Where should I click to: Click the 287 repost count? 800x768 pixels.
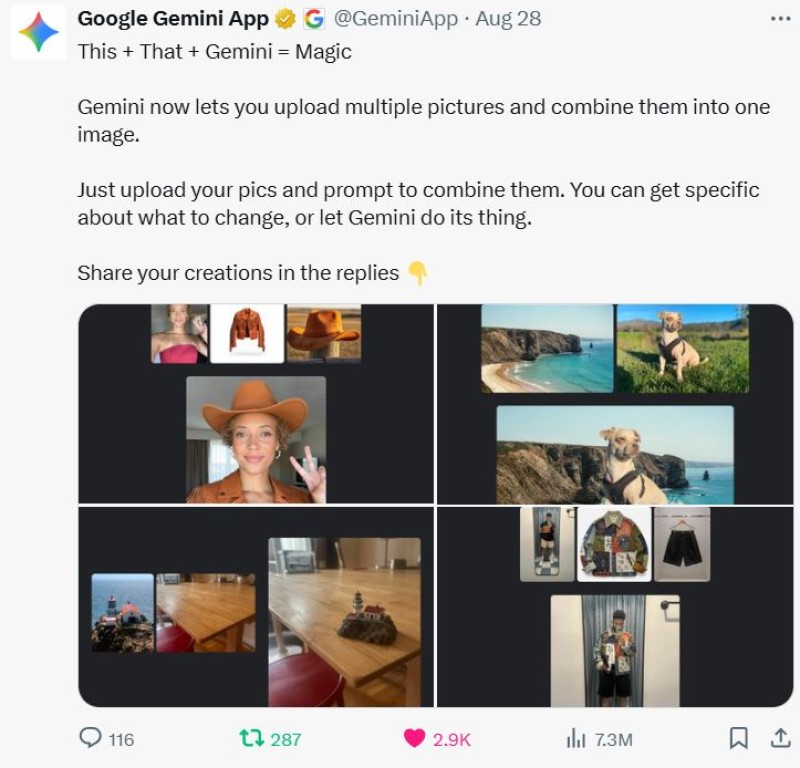(285, 739)
